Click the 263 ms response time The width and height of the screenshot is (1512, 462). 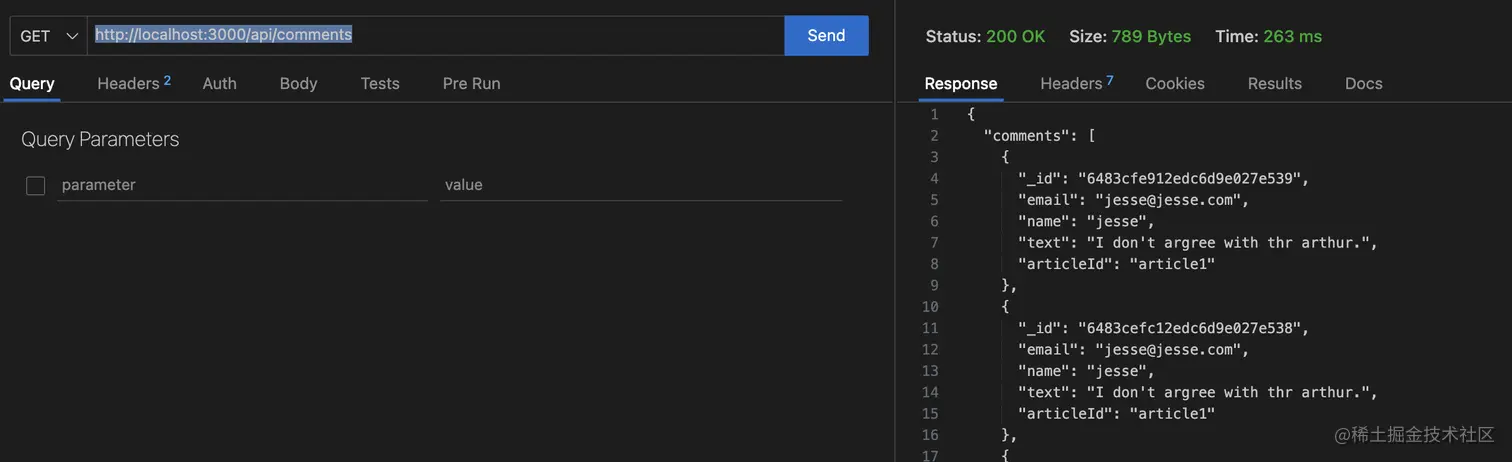click(x=1292, y=36)
